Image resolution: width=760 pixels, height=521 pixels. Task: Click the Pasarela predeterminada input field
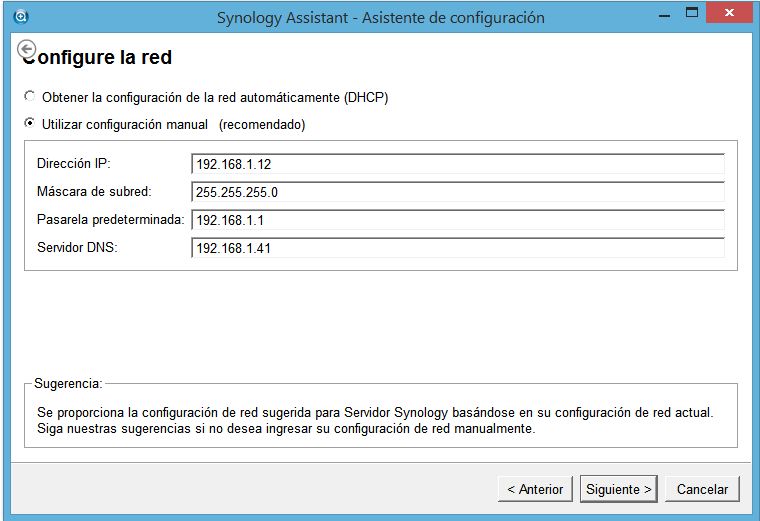(x=458, y=220)
